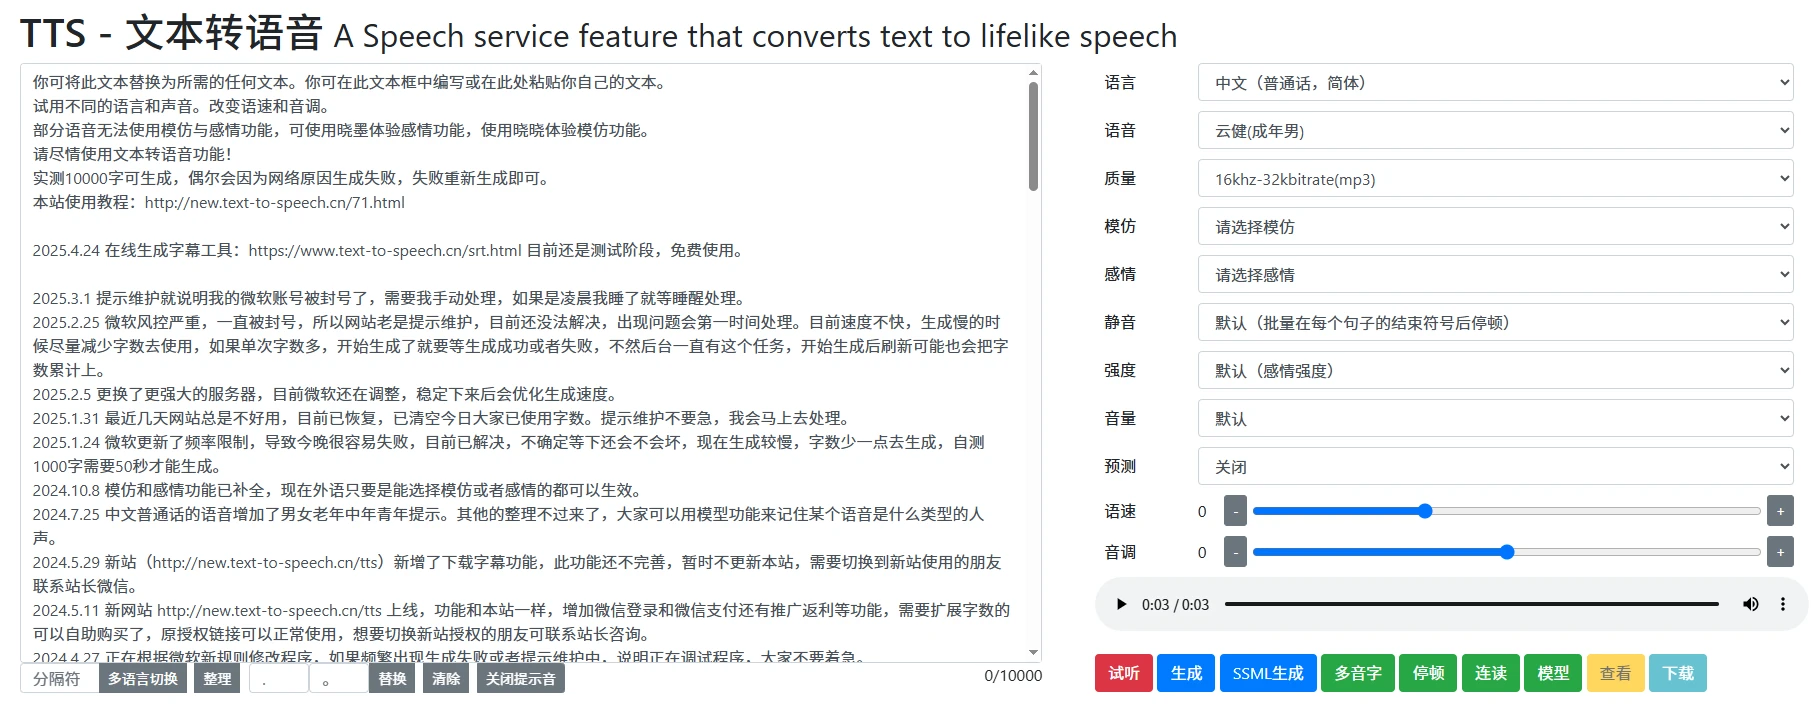Screen dimensions: 1811x713
Task: Select the 感情 emotion dropdown
Action: point(1495,275)
